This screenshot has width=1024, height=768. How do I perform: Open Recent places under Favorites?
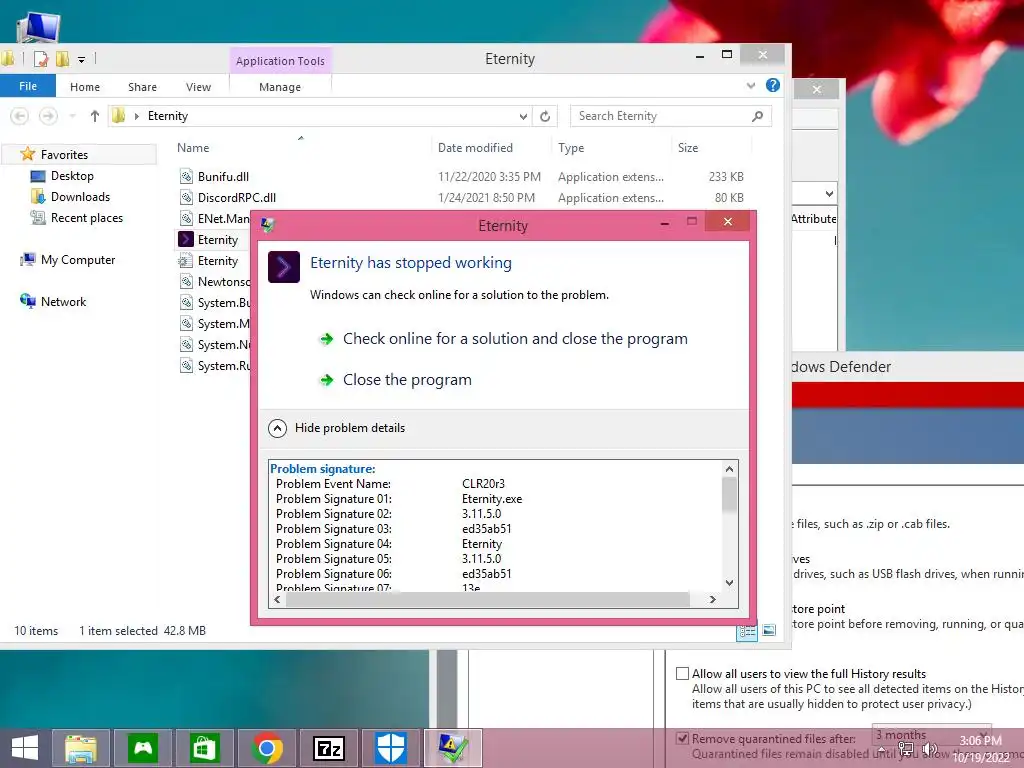pyautogui.click(x=87, y=217)
